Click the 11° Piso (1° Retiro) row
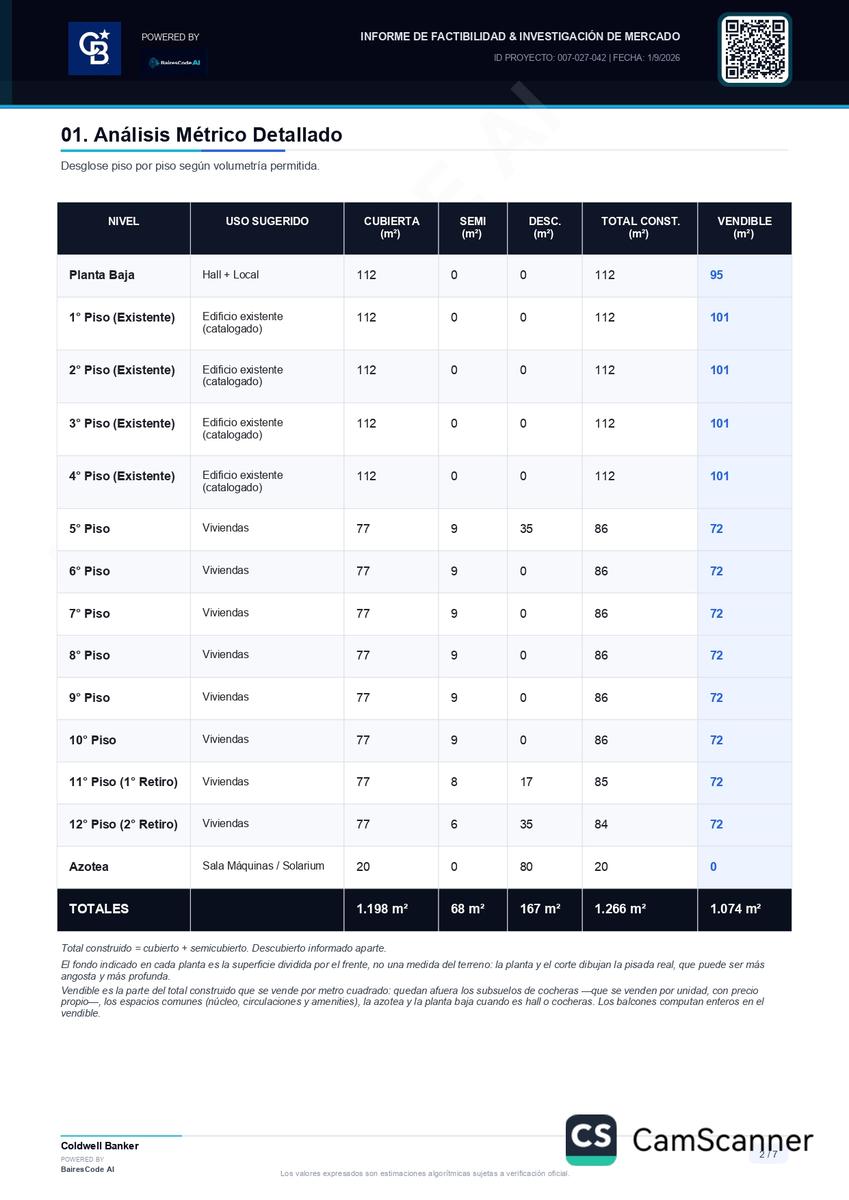Image resolution: width=849 pixels, height=1200 pixels. 424,782
